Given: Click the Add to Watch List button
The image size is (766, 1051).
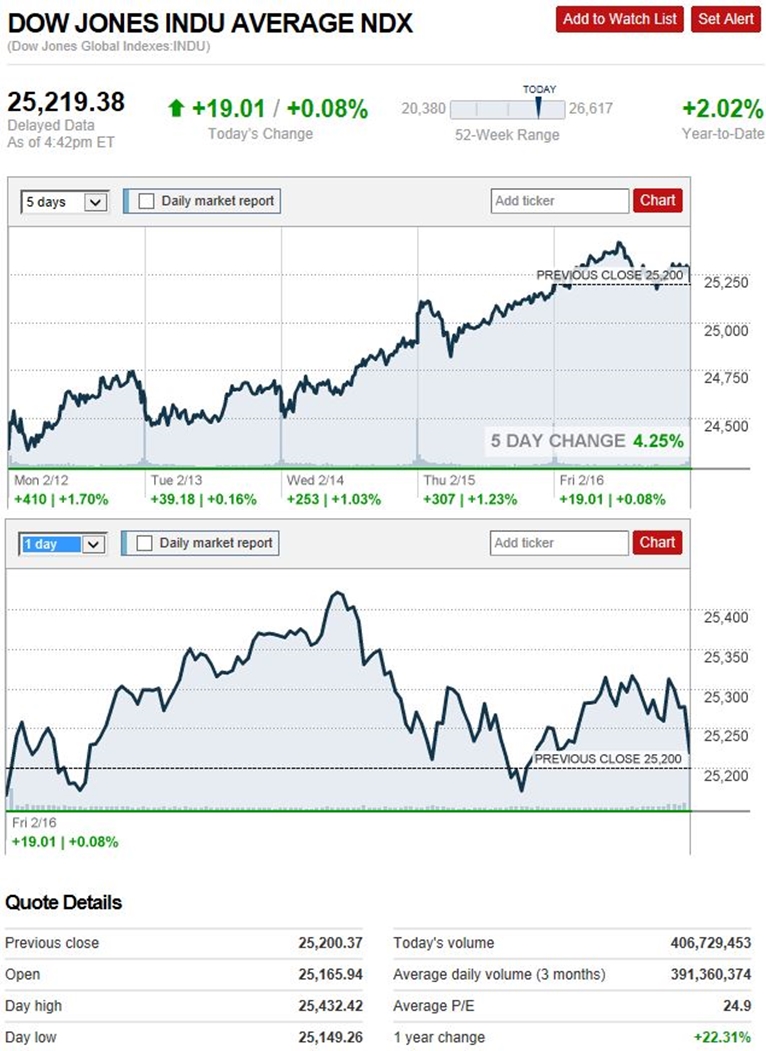Looking at the screenshot, I should point(620,19).
